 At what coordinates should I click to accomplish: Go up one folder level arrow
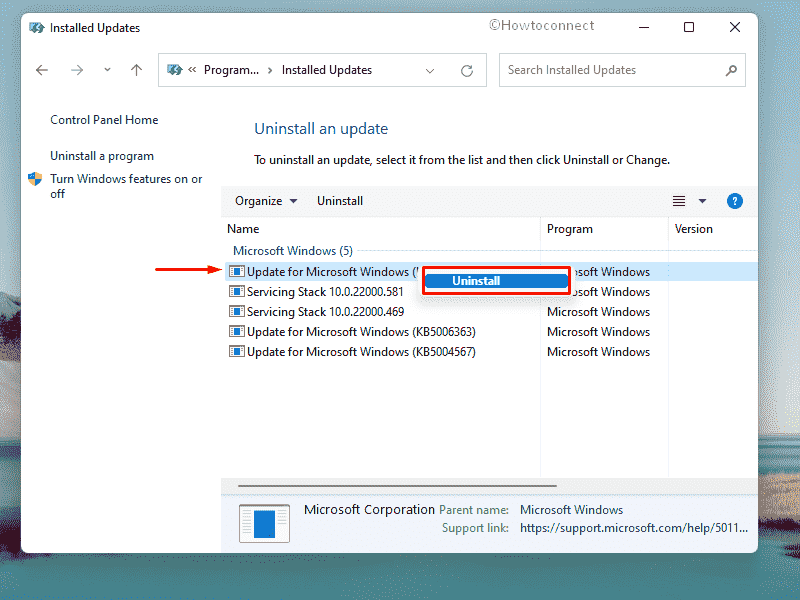coord(136,70)
